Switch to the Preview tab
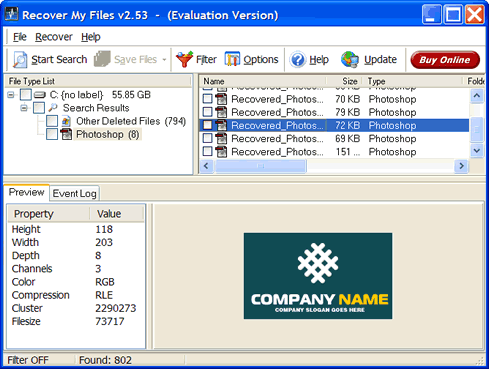This screenshot has height=369, width=489. coord(27,192)
